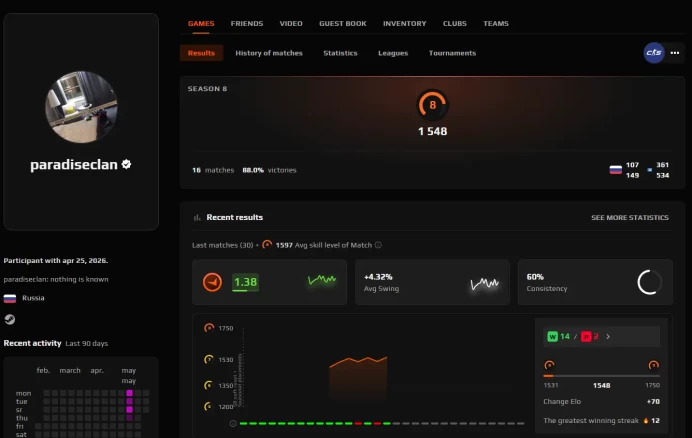Click the info icon at the match streak row
Screen dimensions: 692x438
233,423
